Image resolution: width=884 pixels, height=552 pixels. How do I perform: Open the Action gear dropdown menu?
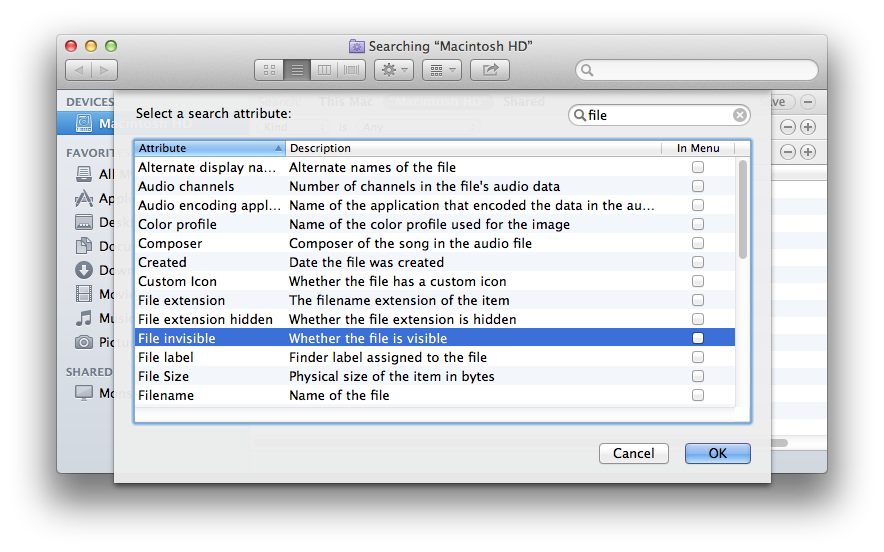(x=394, y=70)
